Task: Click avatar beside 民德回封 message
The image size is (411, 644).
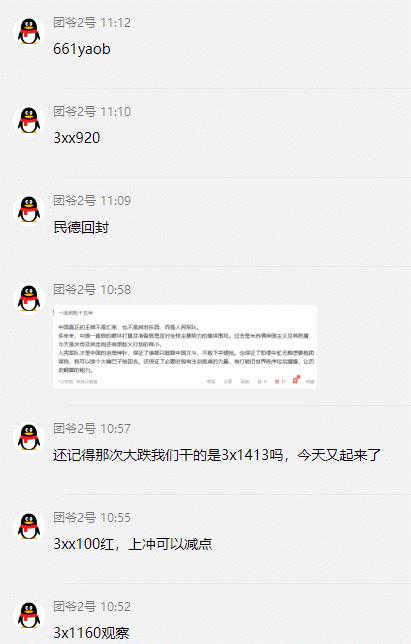Action: 29,209
